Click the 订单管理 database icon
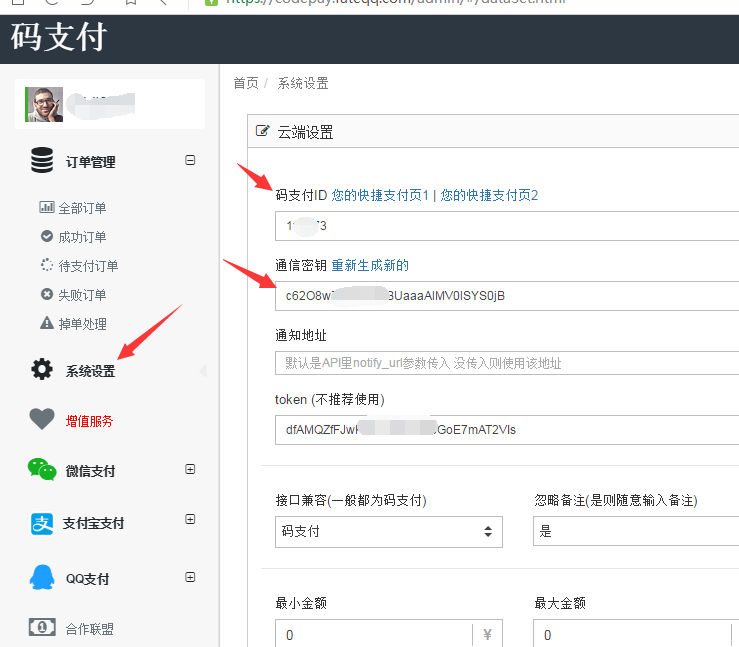739x647 pixels. point(42,160)
